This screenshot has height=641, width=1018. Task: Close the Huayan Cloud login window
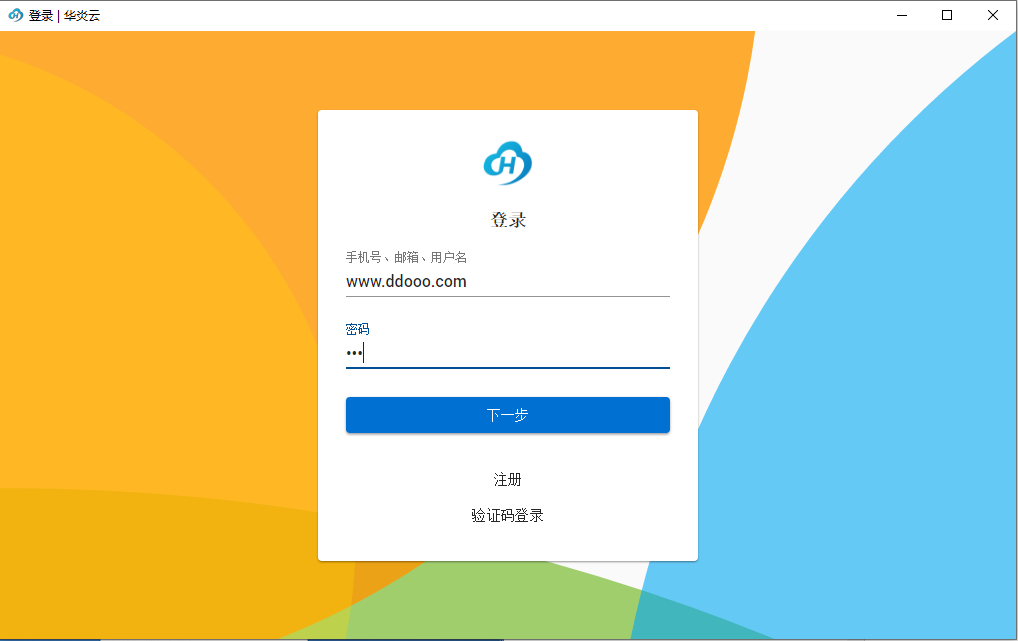tap(992, 15)
